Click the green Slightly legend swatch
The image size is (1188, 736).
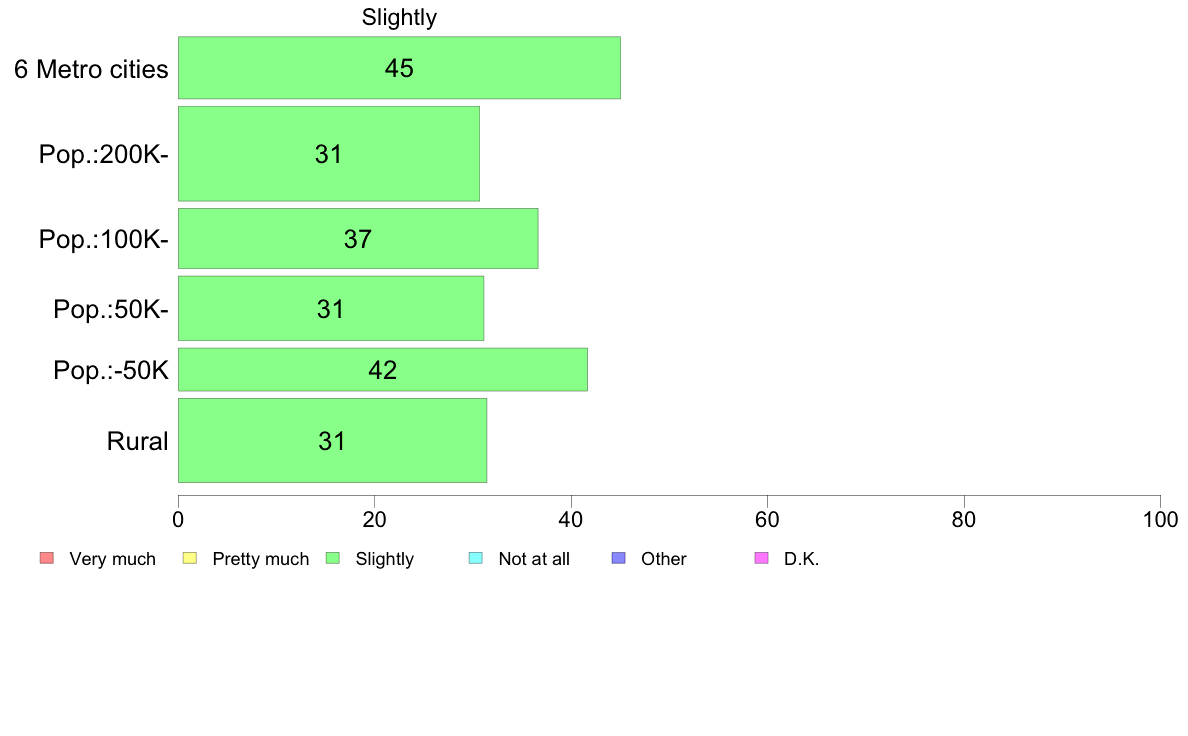point(333,559)
